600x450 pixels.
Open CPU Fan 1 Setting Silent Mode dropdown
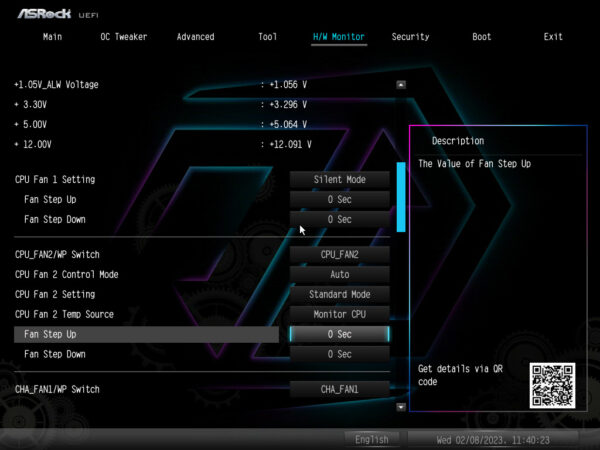pyautogui.click(x=339, y=179)
